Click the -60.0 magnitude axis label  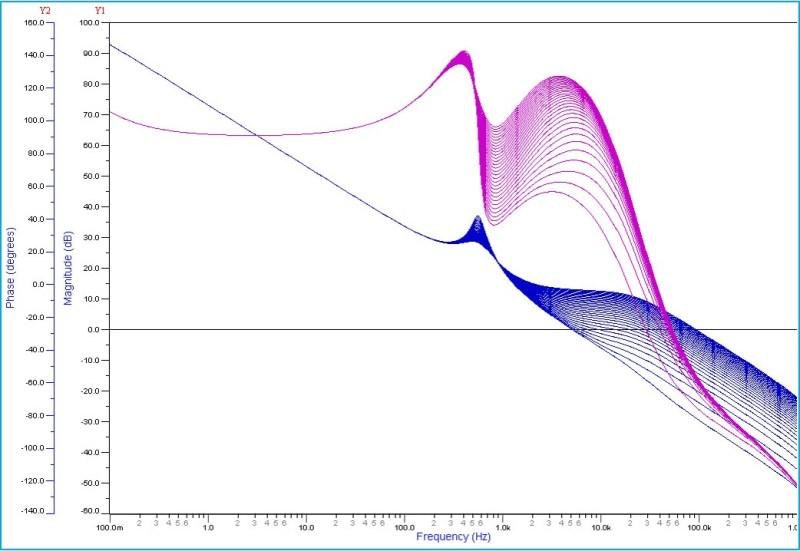tap(90, 511)
